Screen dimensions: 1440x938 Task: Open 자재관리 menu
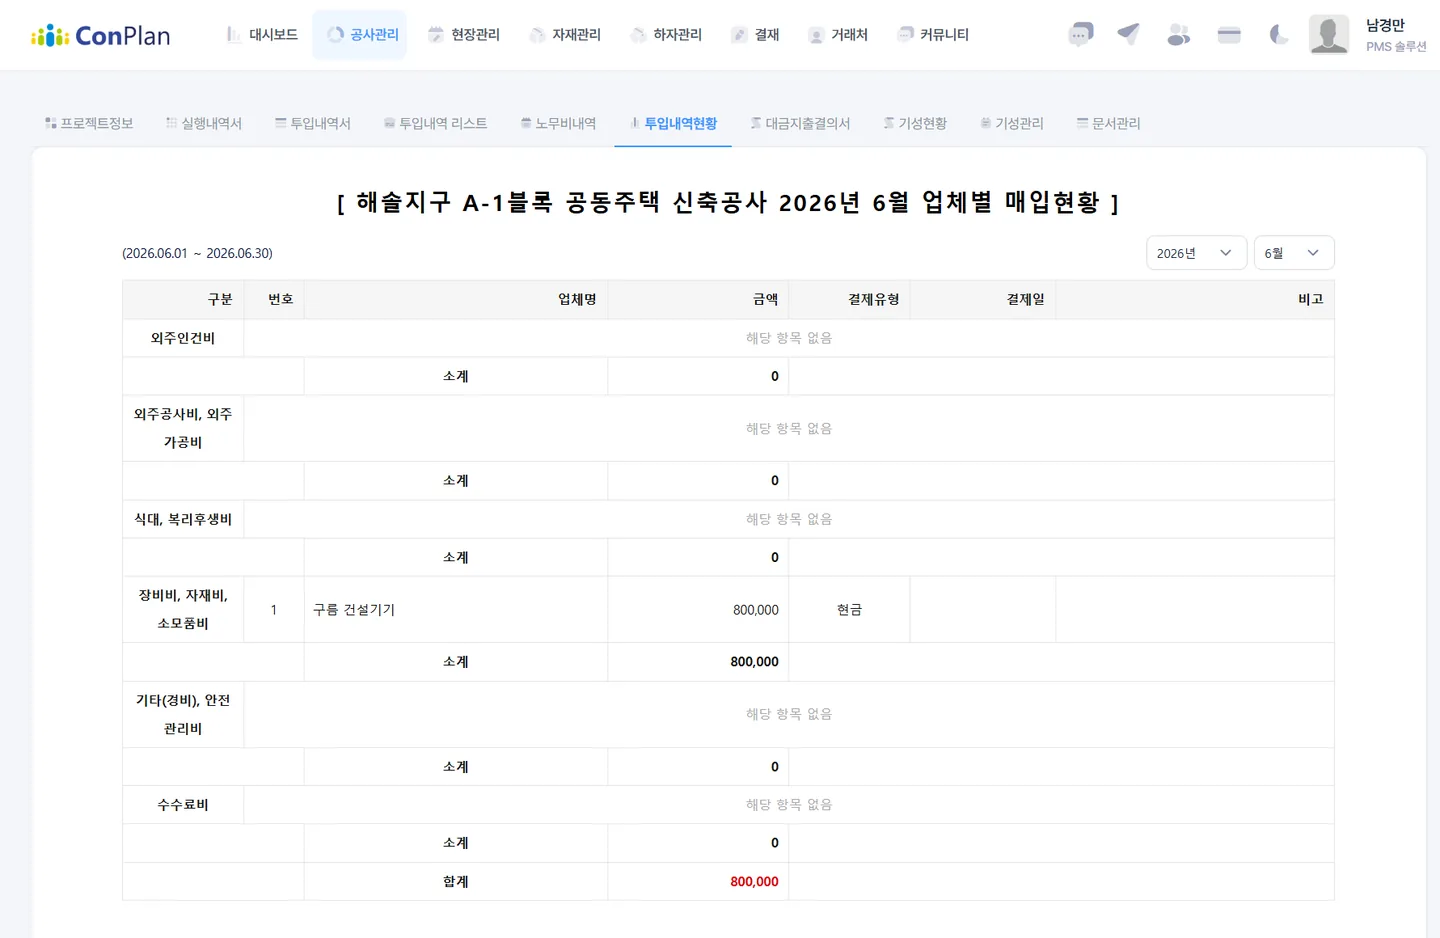click(564, 35)
